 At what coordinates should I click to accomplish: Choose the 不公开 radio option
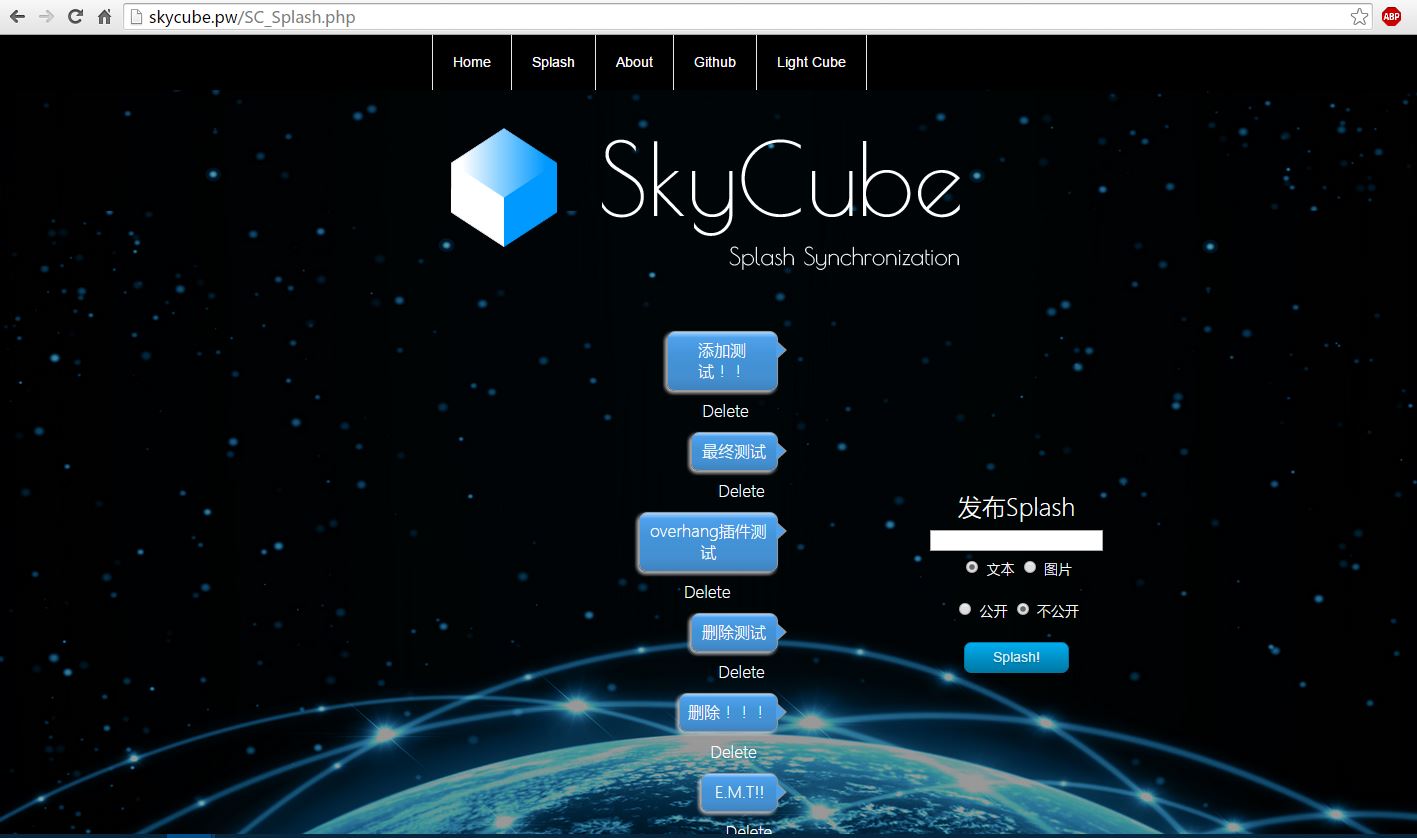click(x=1023, y=609)
